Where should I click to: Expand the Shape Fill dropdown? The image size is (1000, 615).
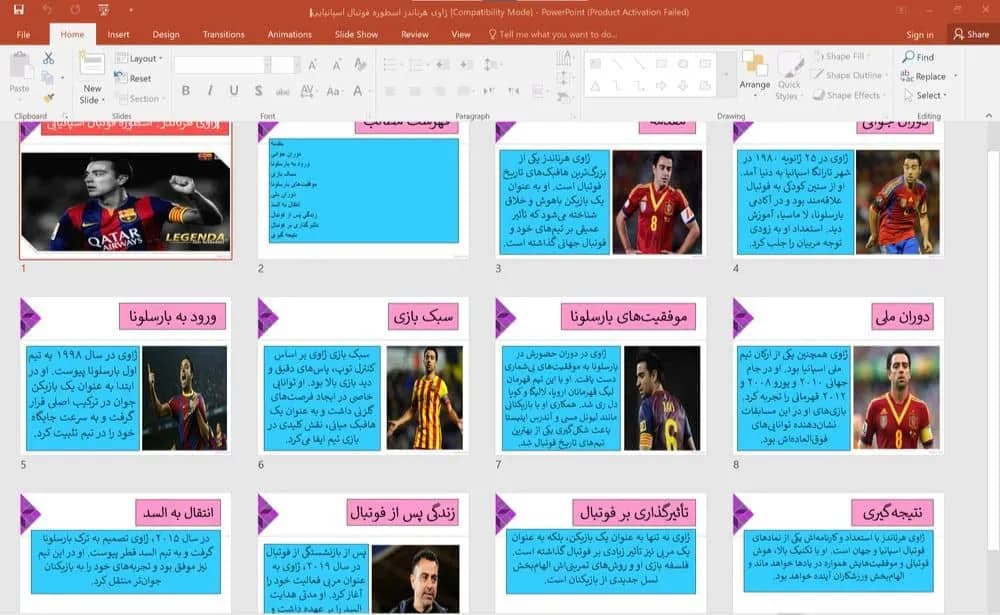click(x=842, y=56)
